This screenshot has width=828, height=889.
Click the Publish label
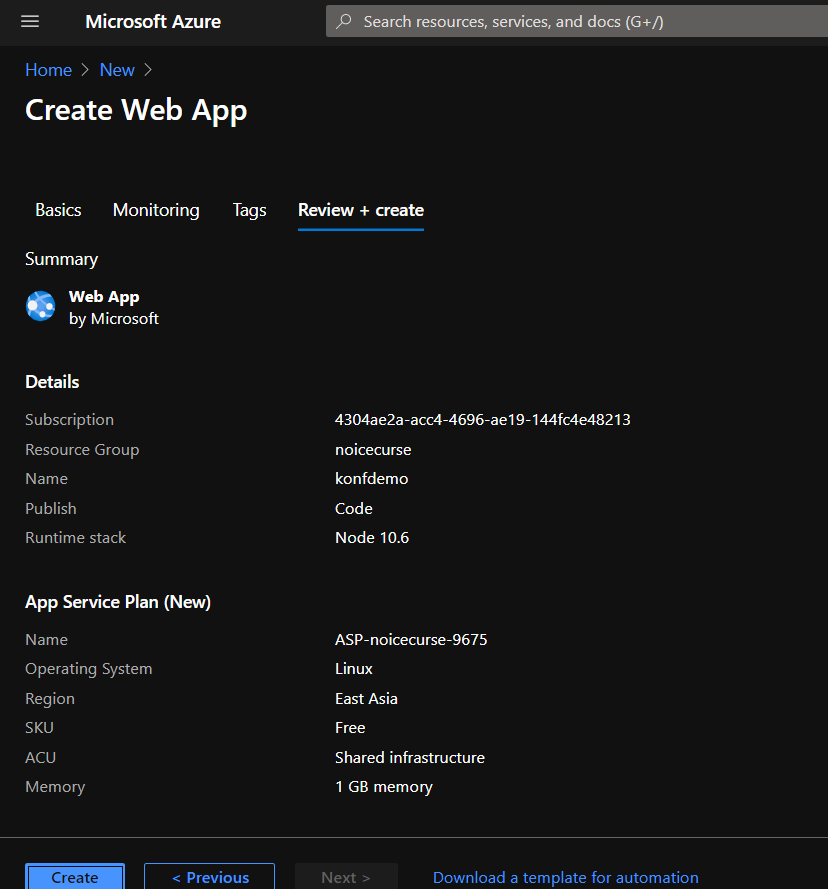[51, 509]
